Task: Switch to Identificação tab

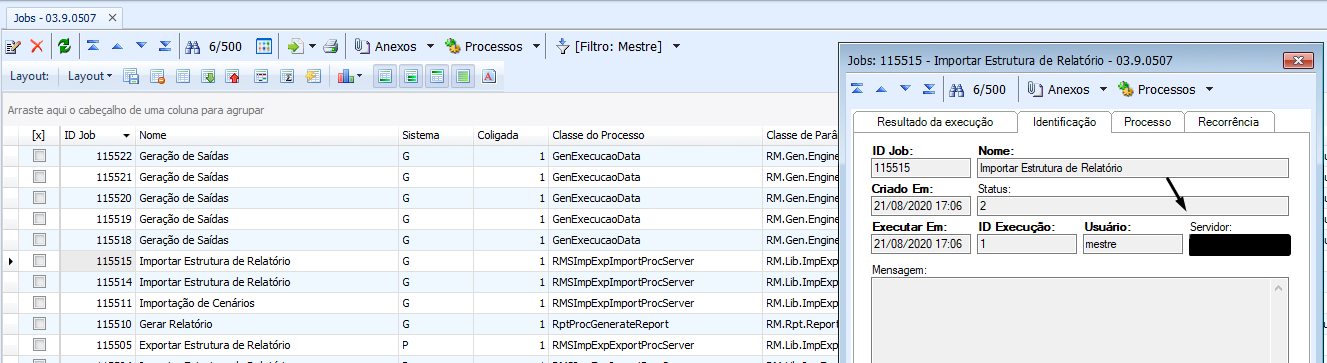Action: (1064, 122)
